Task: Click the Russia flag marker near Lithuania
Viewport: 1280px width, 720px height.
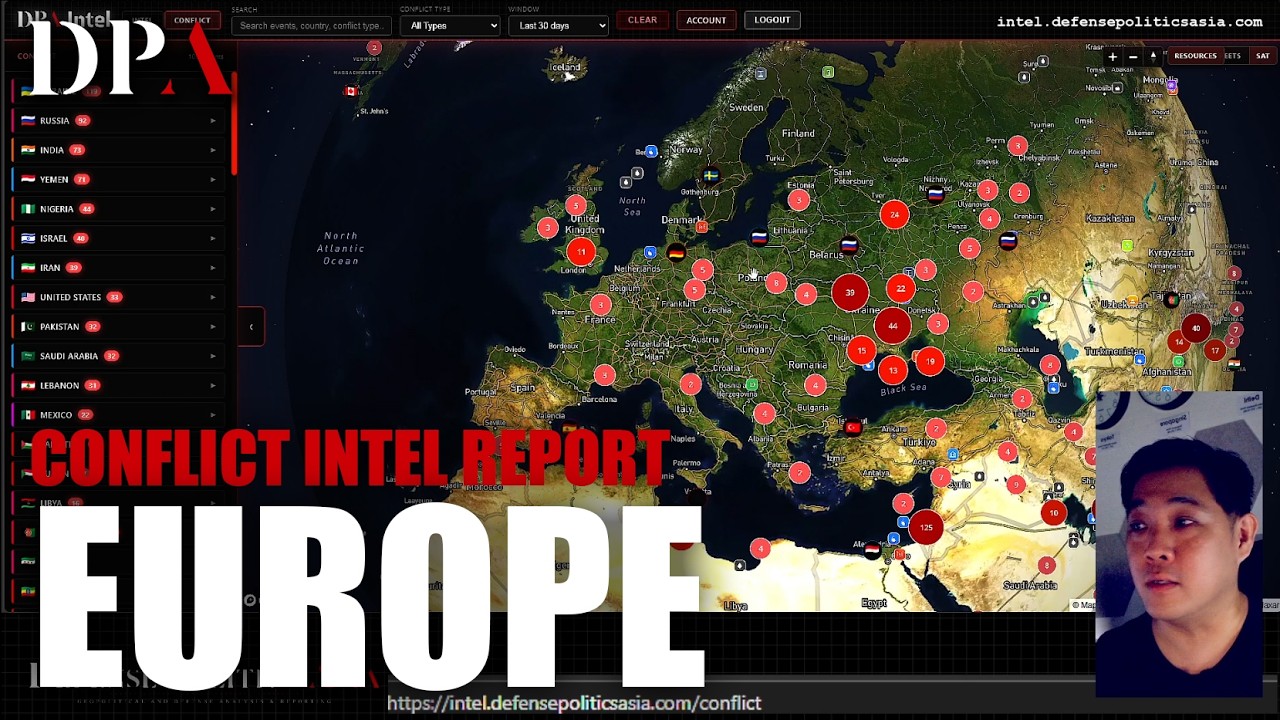Action: pyautogui.click(x=759, y=238)
